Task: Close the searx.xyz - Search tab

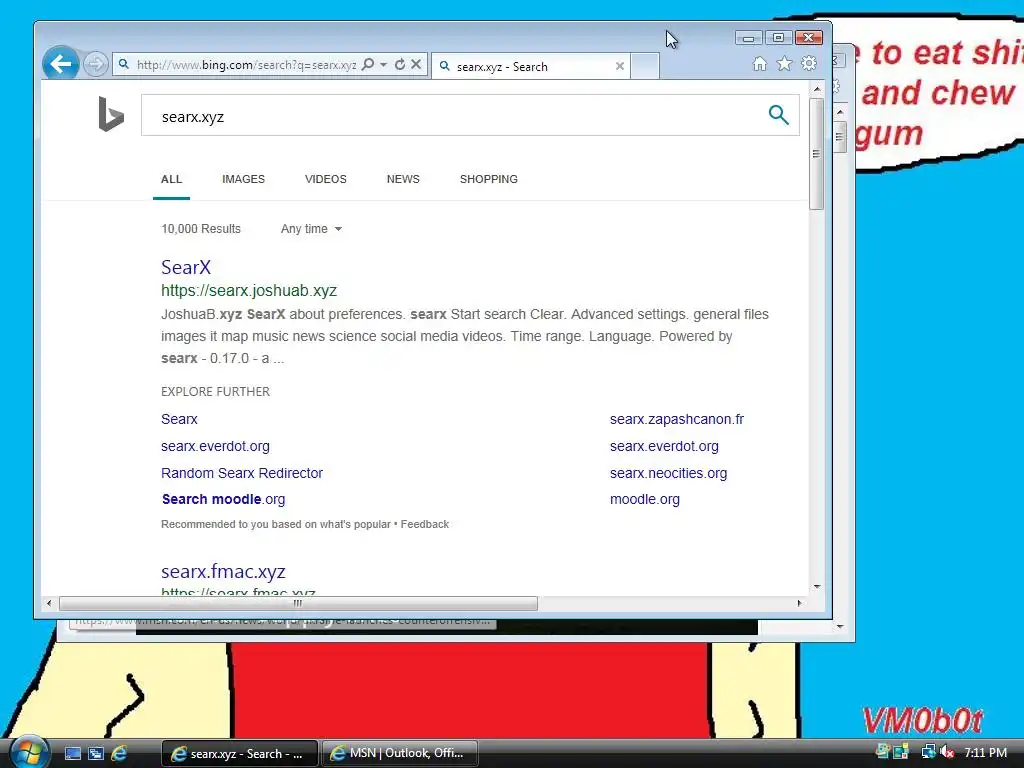Action: (x=620, y=66)
